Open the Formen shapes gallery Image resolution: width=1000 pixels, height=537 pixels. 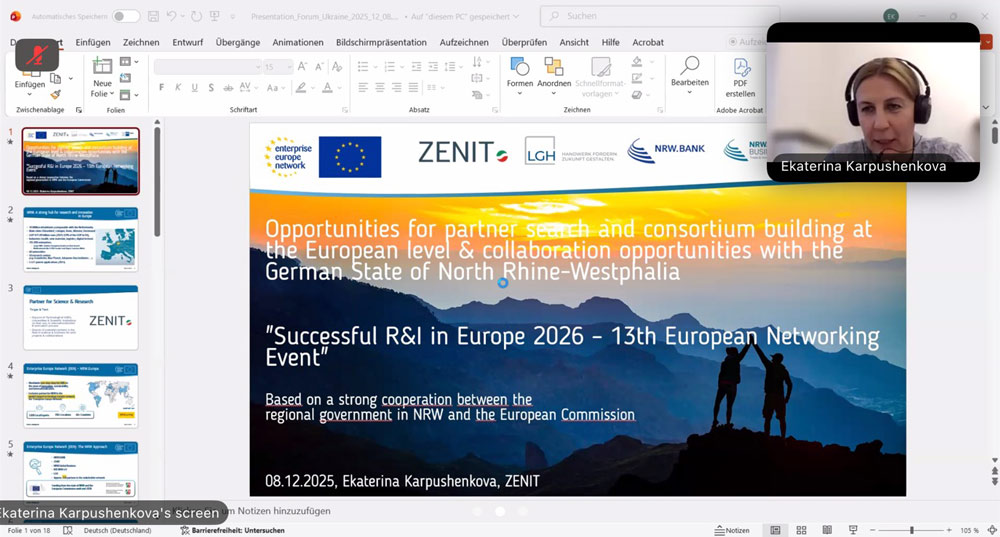click(520, 73)
